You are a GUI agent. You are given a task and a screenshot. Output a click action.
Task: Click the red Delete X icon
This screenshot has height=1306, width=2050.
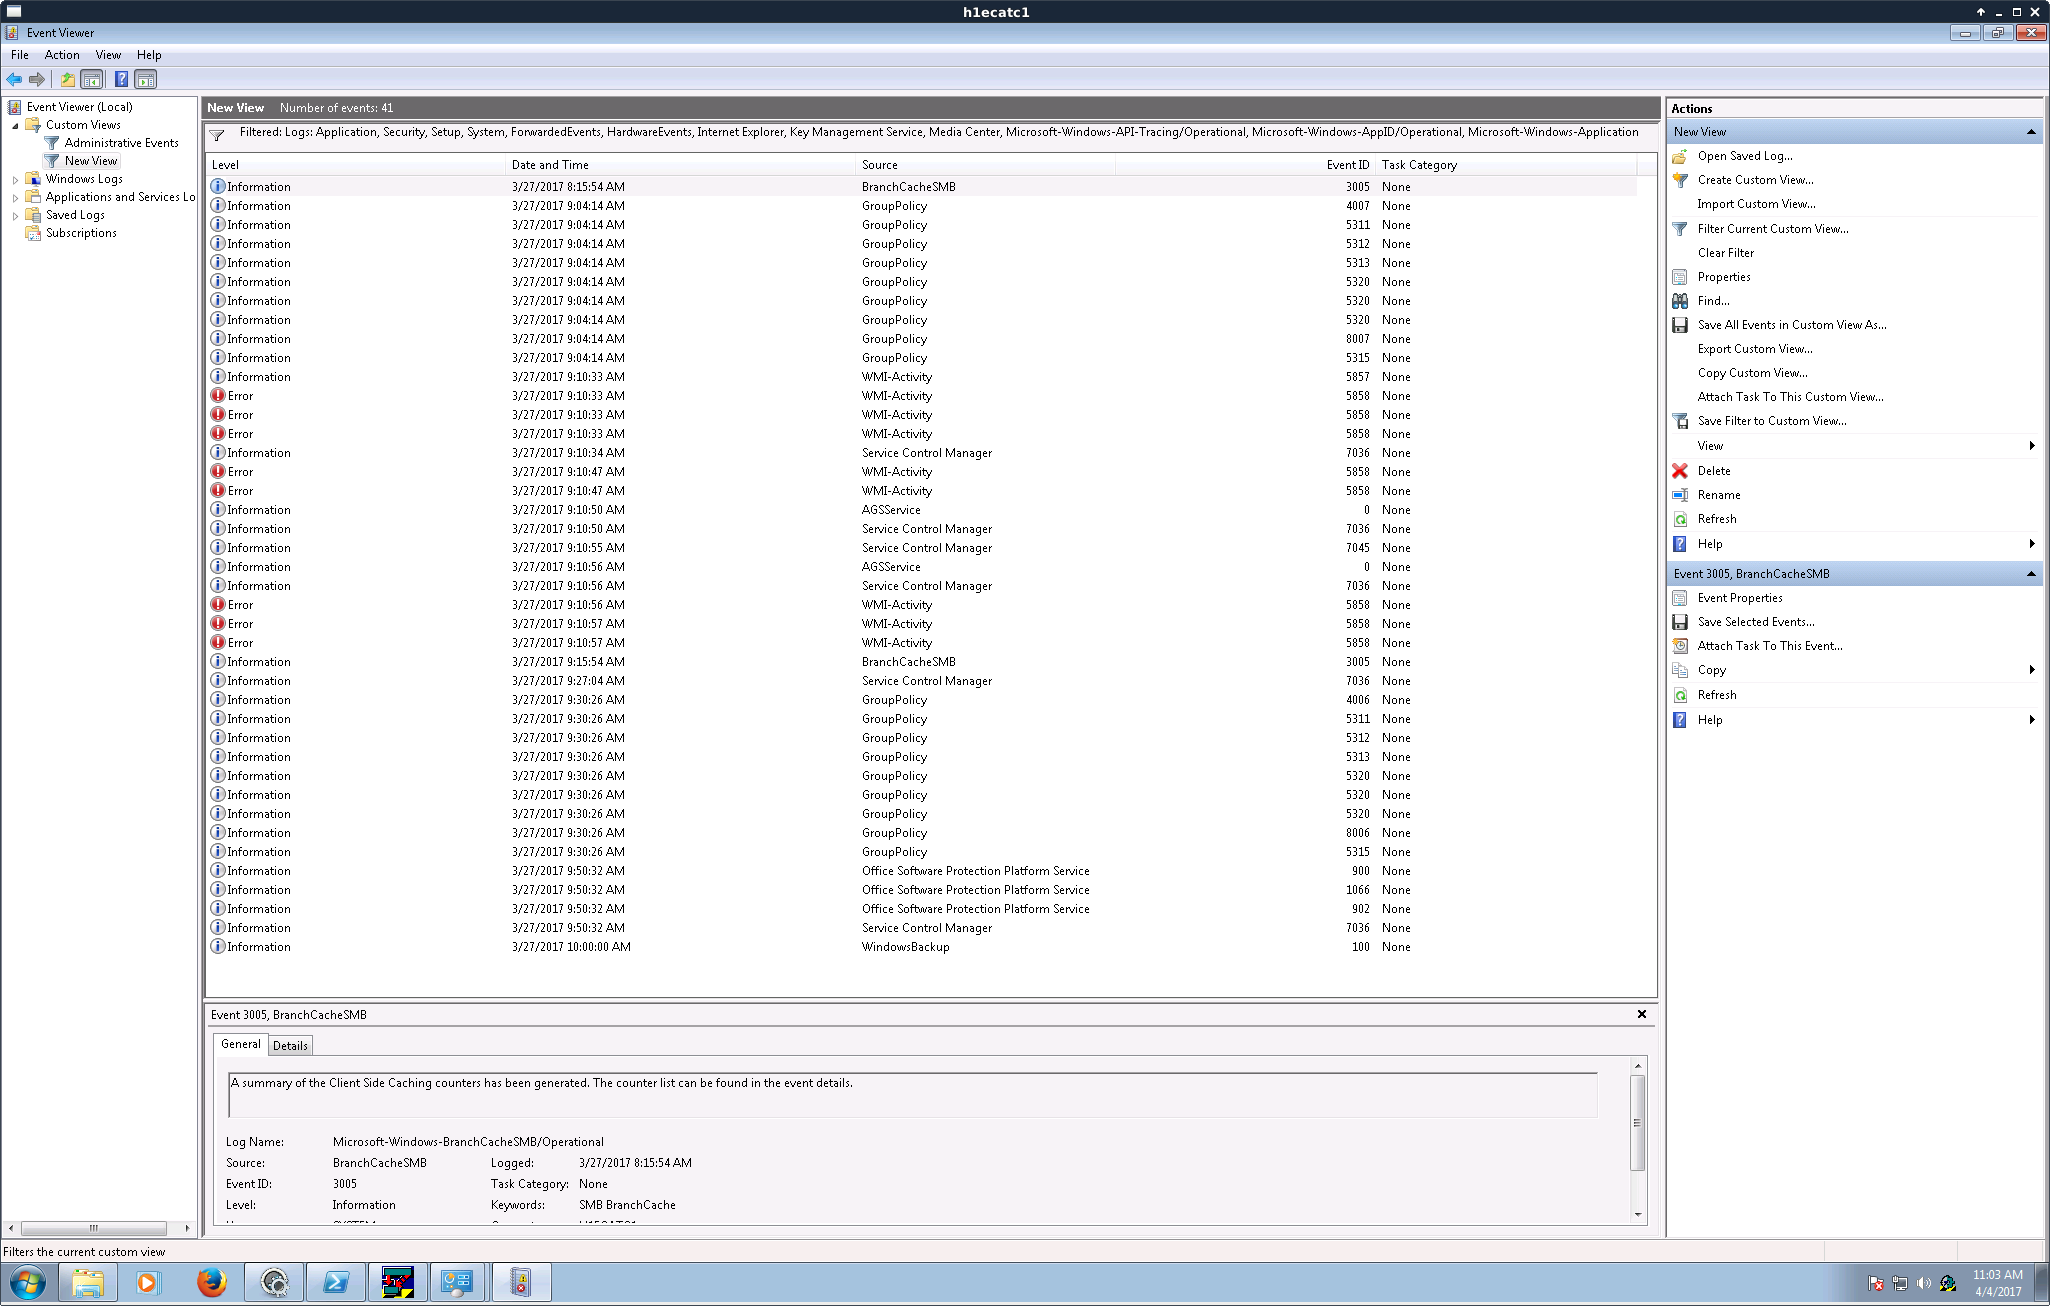[1680, 471]
